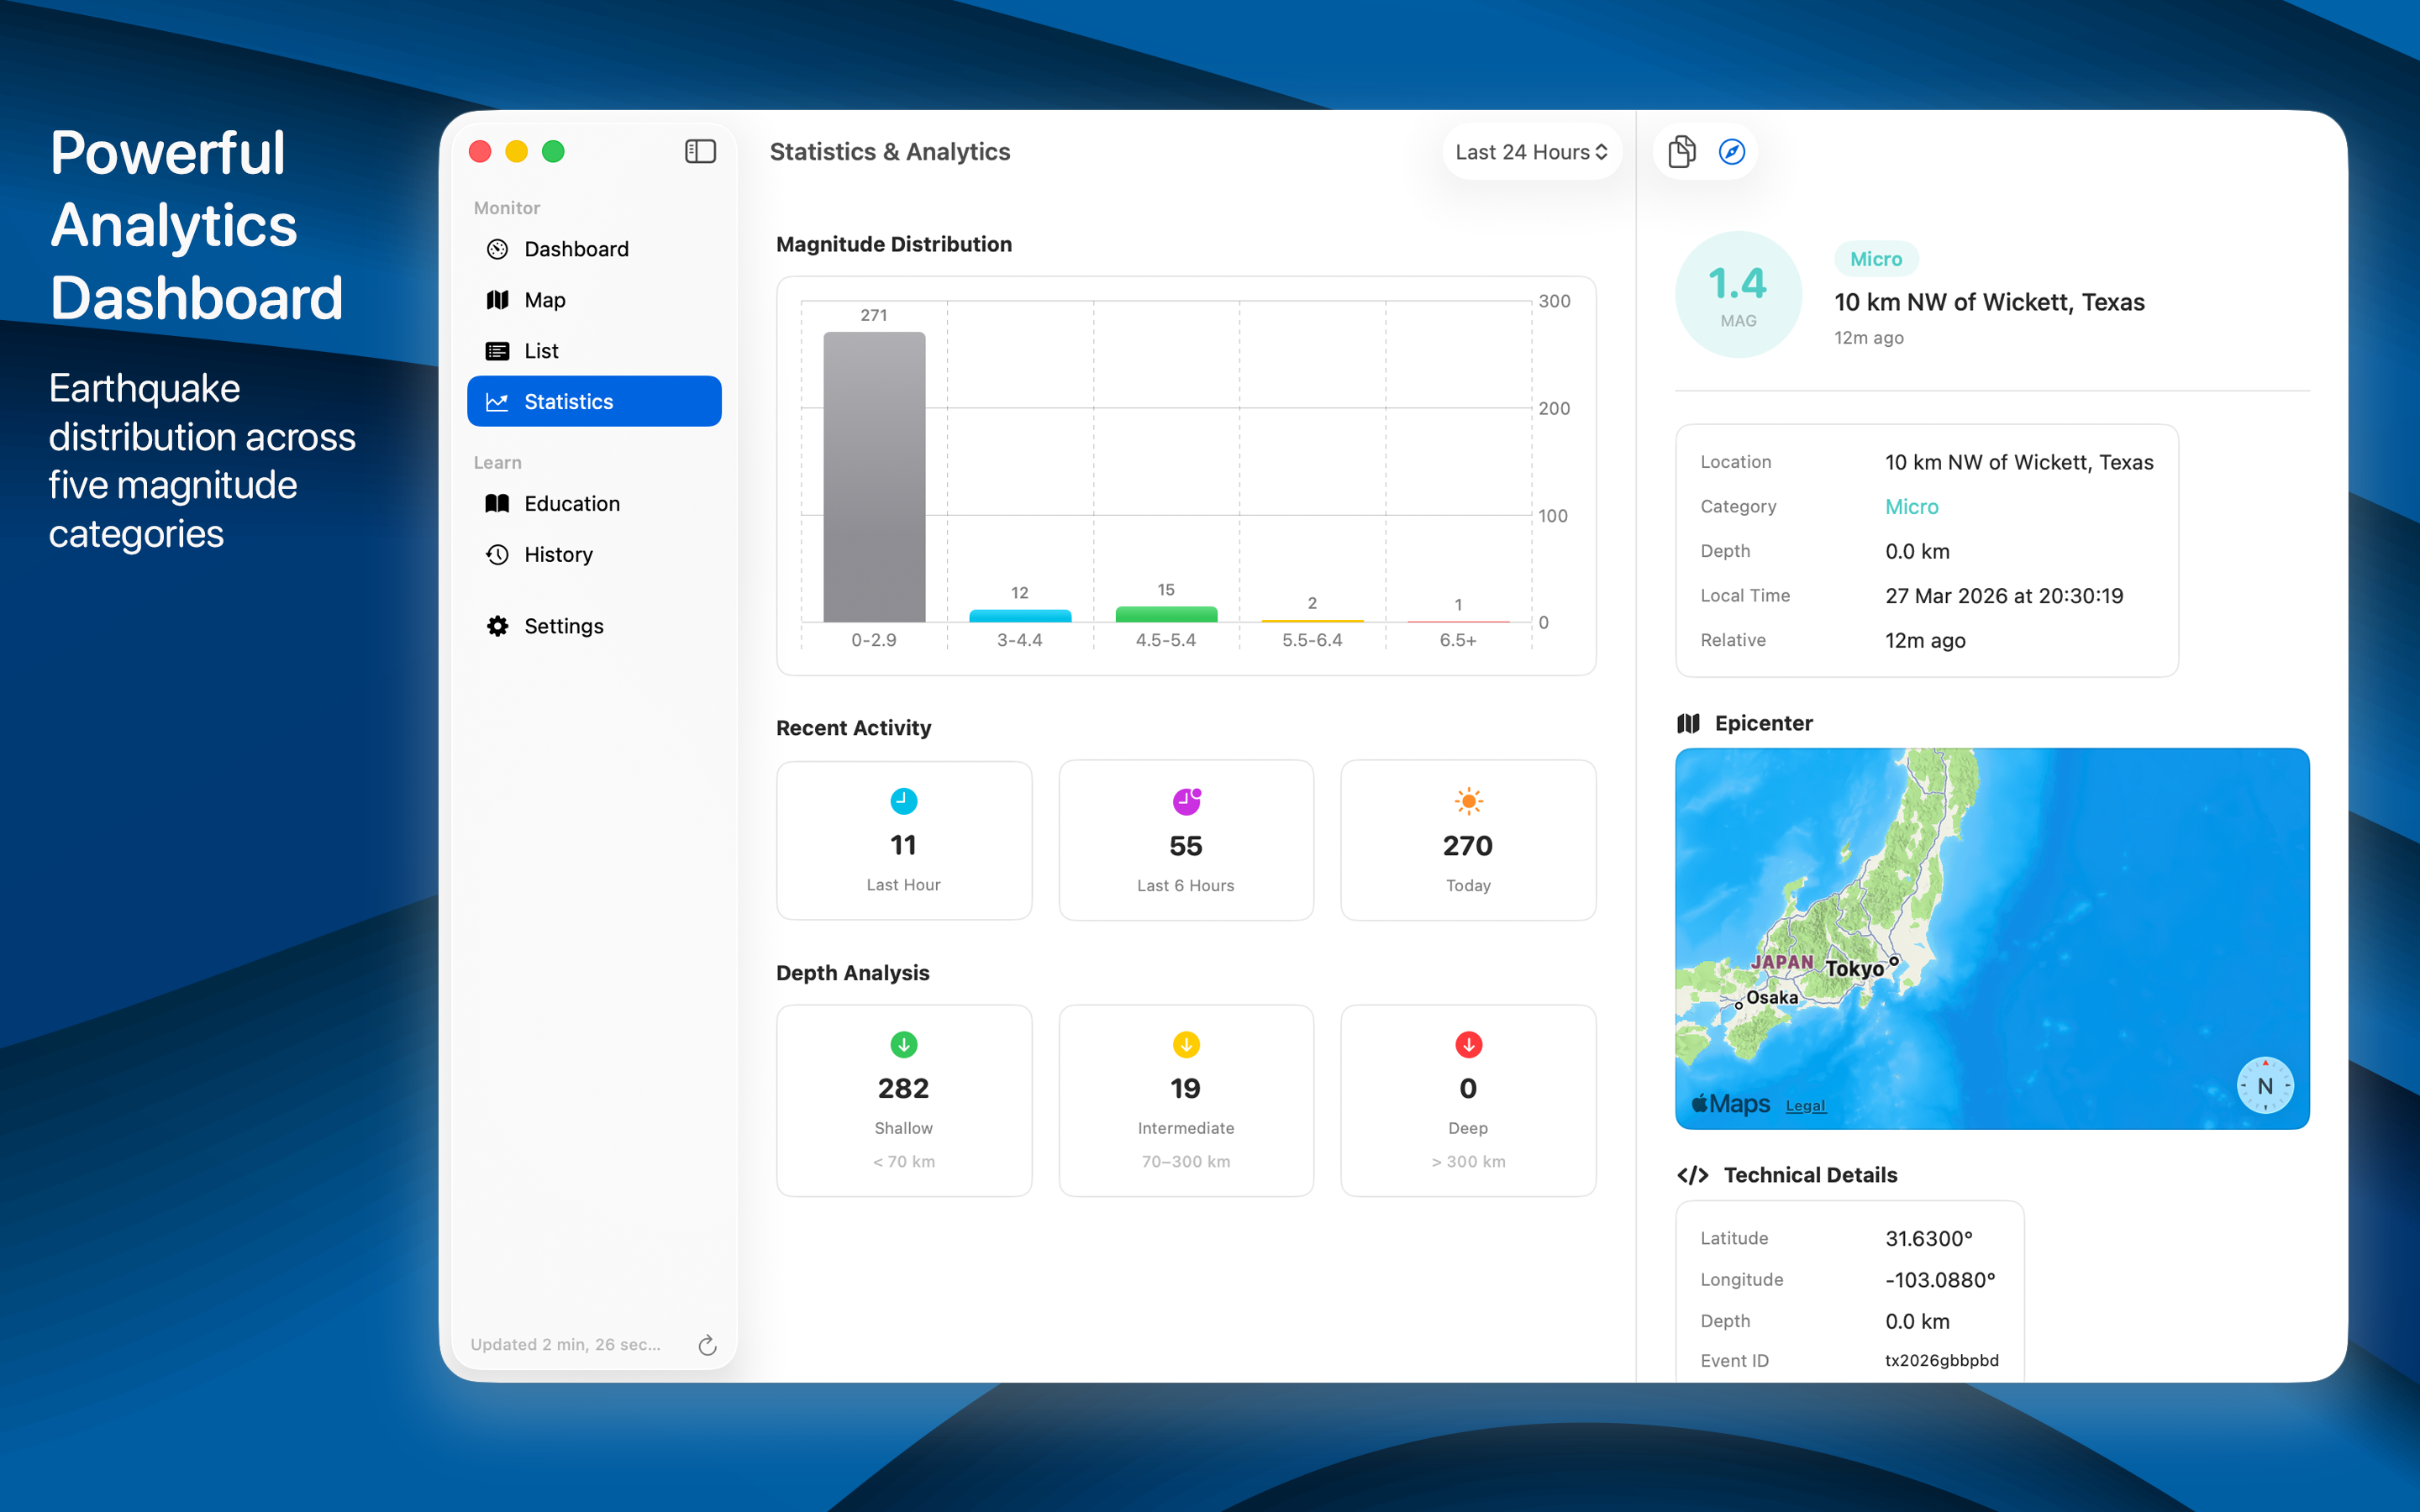The image size is (2420, 1512).
Task: Click the Deep depth red arrow icon
Action: click(x=1468, y=1045)
